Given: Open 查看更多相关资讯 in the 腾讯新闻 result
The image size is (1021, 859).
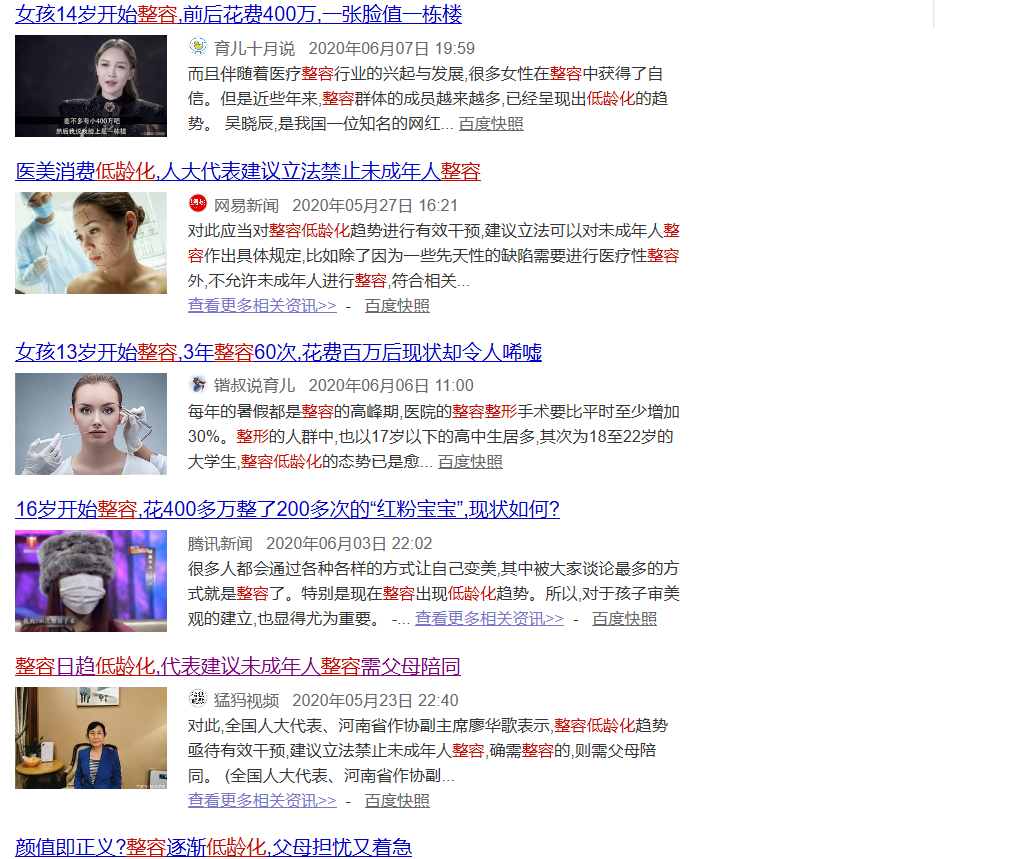Looking at the screenshot, I should coord(490,619).
